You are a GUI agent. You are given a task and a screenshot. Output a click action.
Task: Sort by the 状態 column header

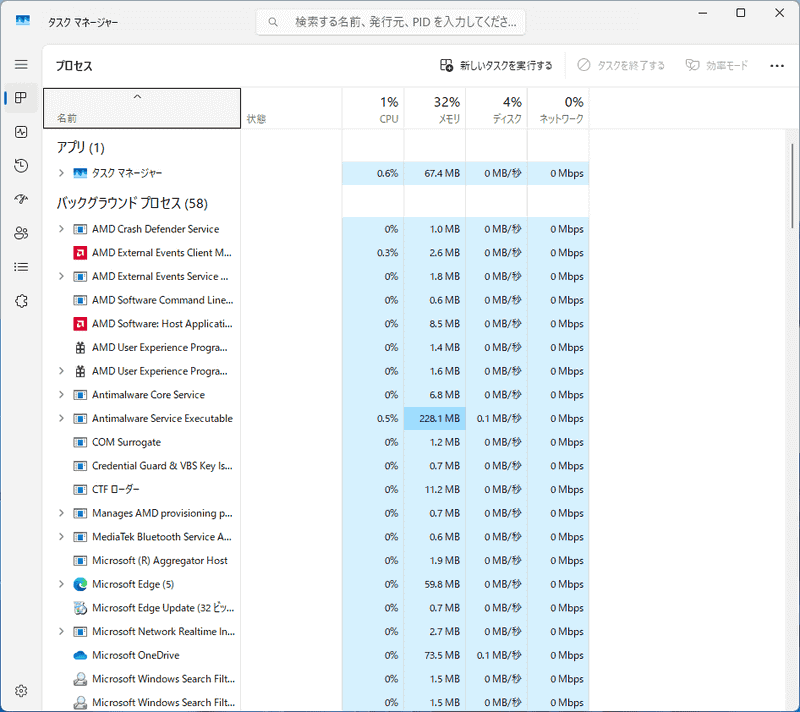tap(291, 108)
